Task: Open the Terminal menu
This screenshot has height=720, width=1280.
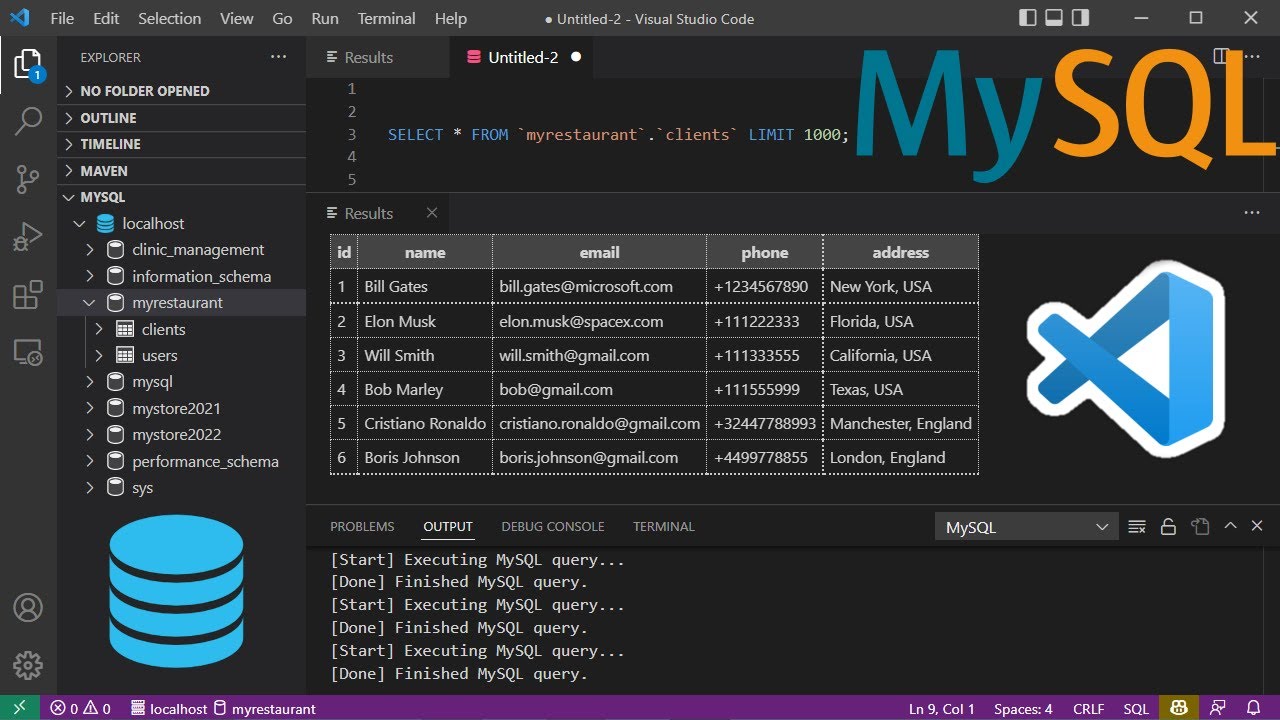Action: point(386,18)
